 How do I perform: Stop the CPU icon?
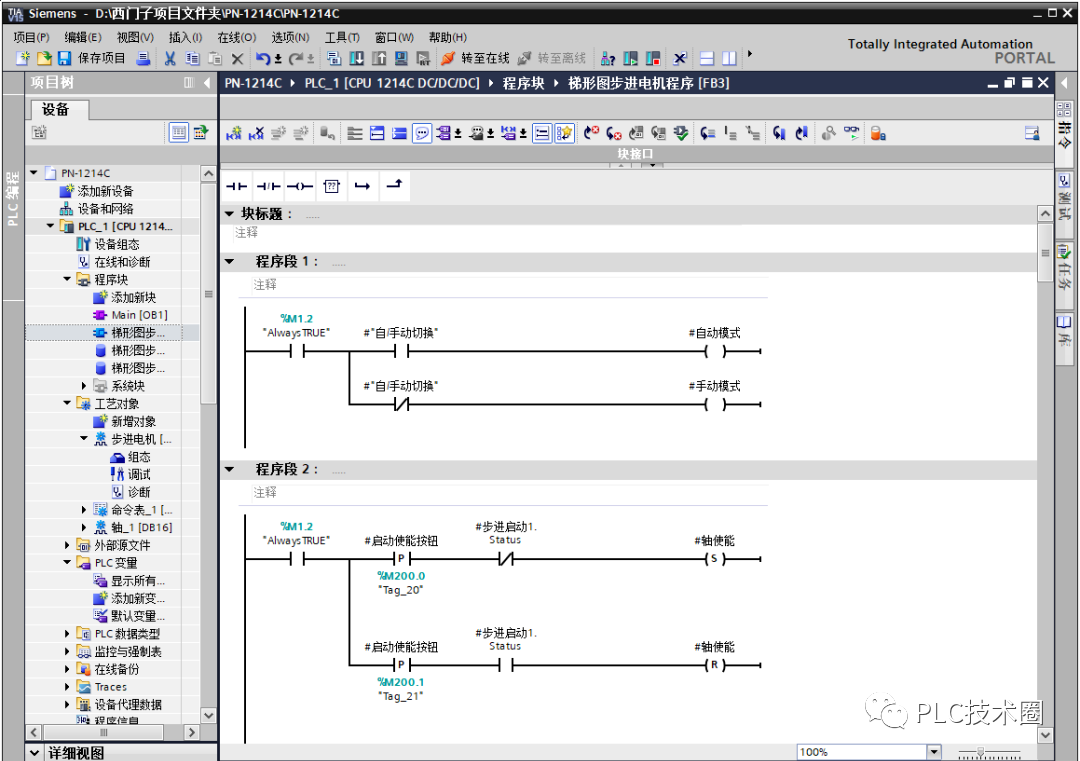[x=652, y=59]
